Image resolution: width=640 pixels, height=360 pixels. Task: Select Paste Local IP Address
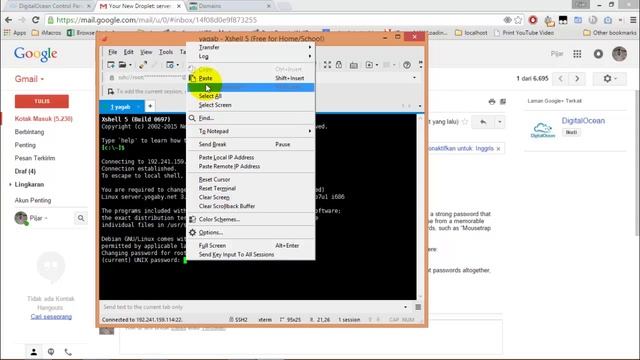pos(251,157)
